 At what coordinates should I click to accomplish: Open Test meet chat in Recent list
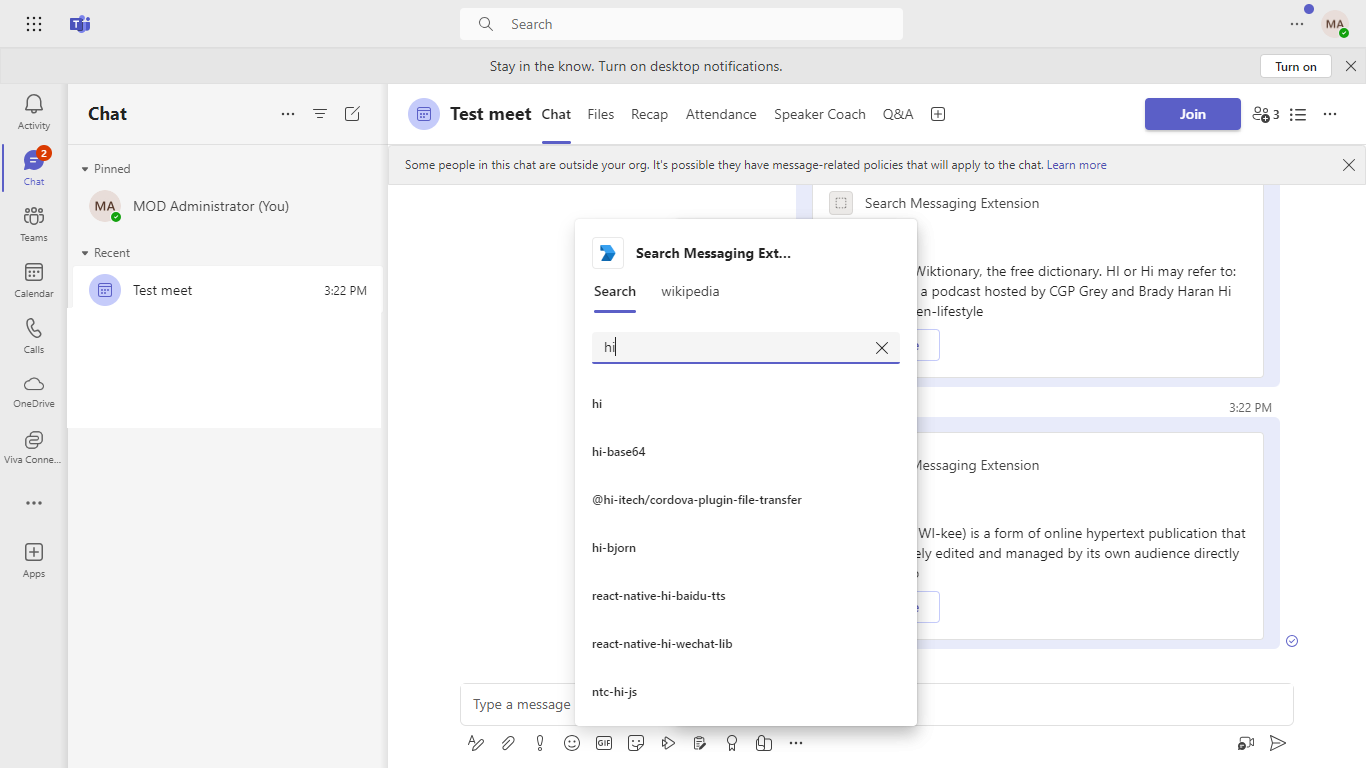(227, 290)
